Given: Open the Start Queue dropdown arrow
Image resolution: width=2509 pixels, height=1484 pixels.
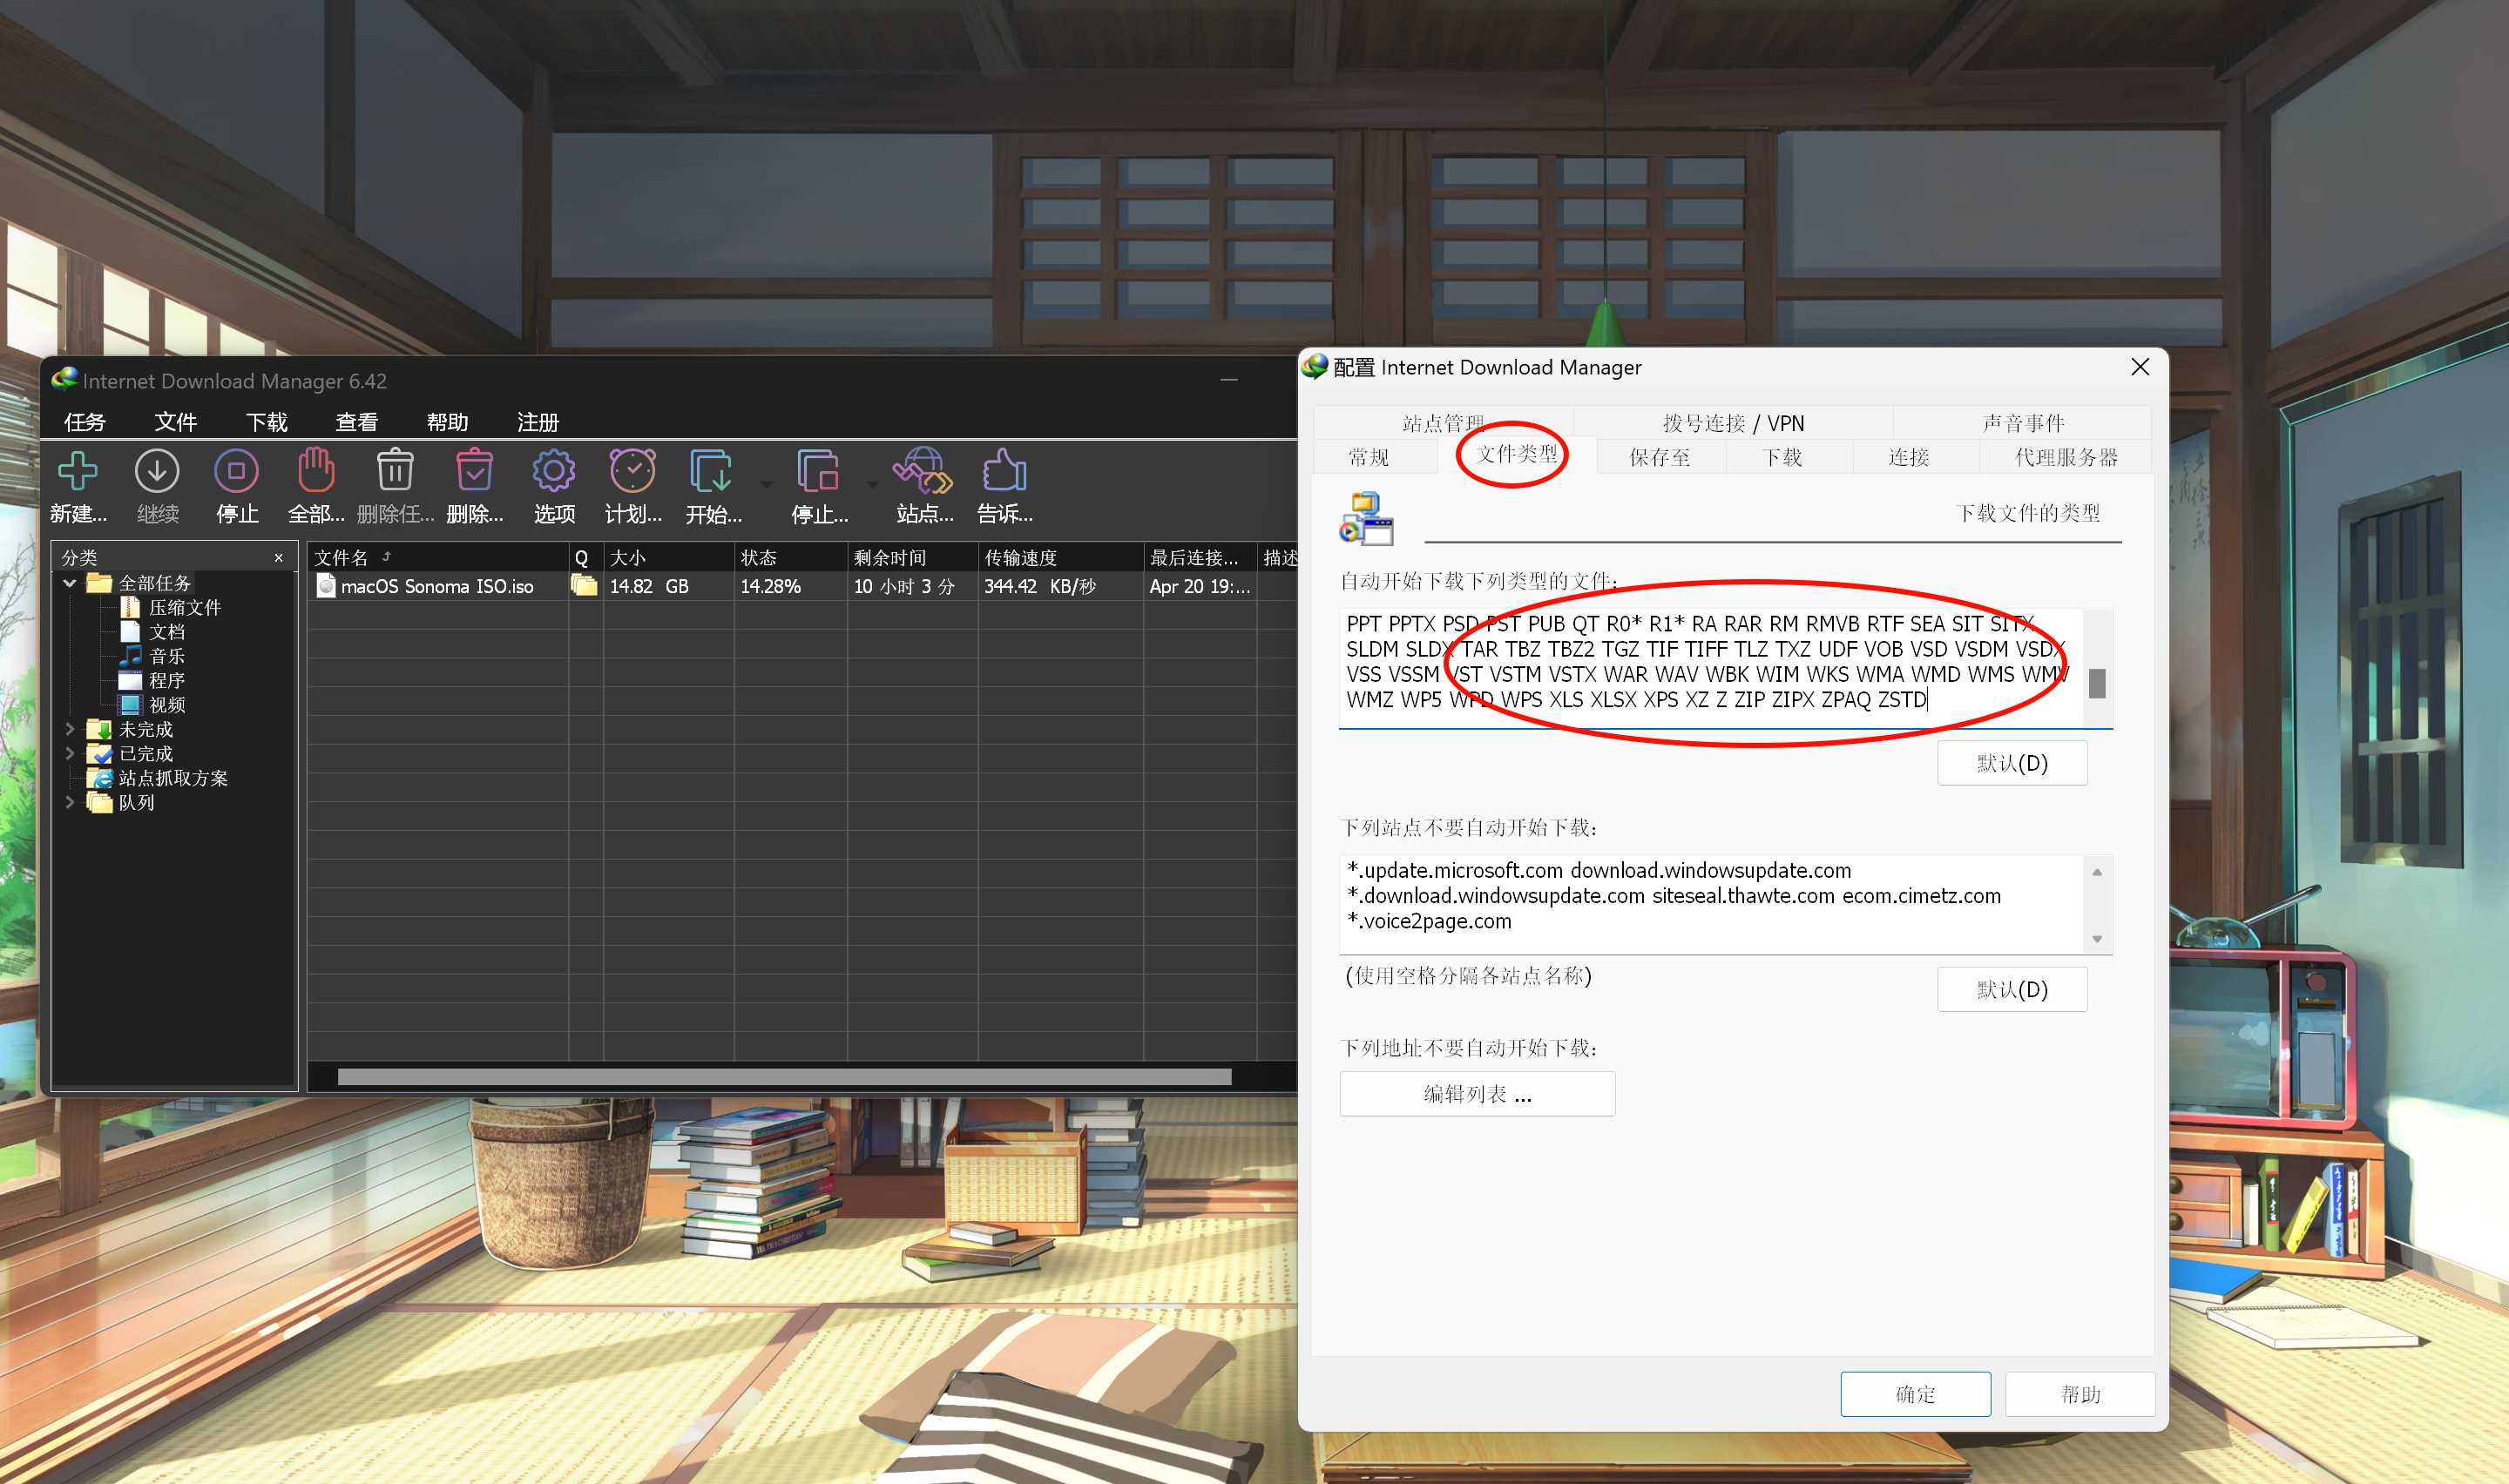Looking at the screenshot, I should point(766,485).
